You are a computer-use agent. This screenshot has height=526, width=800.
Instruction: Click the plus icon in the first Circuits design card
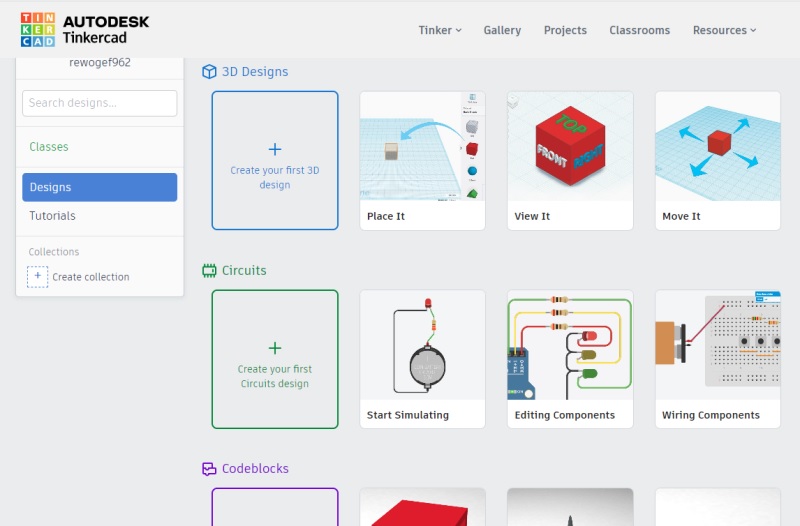(x=274, y=348)
